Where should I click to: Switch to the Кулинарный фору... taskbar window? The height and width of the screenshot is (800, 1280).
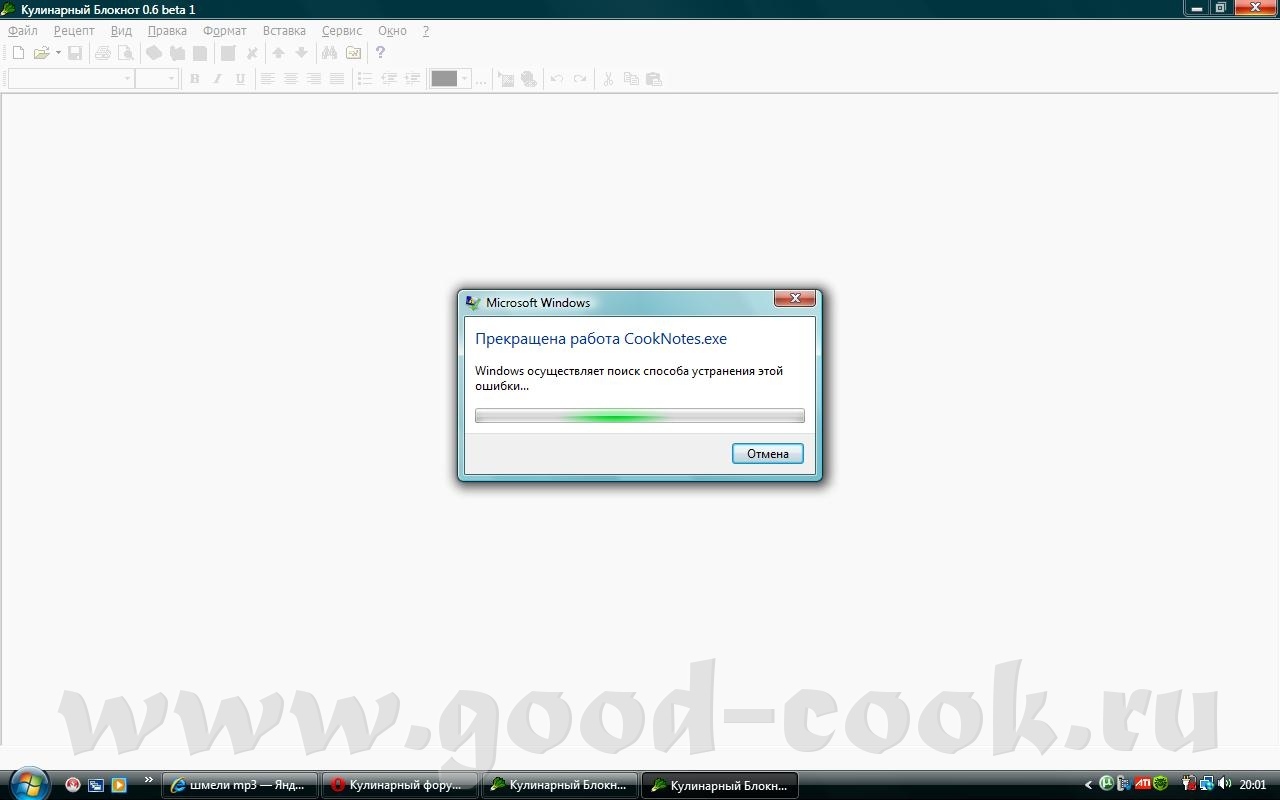[400, 785]
